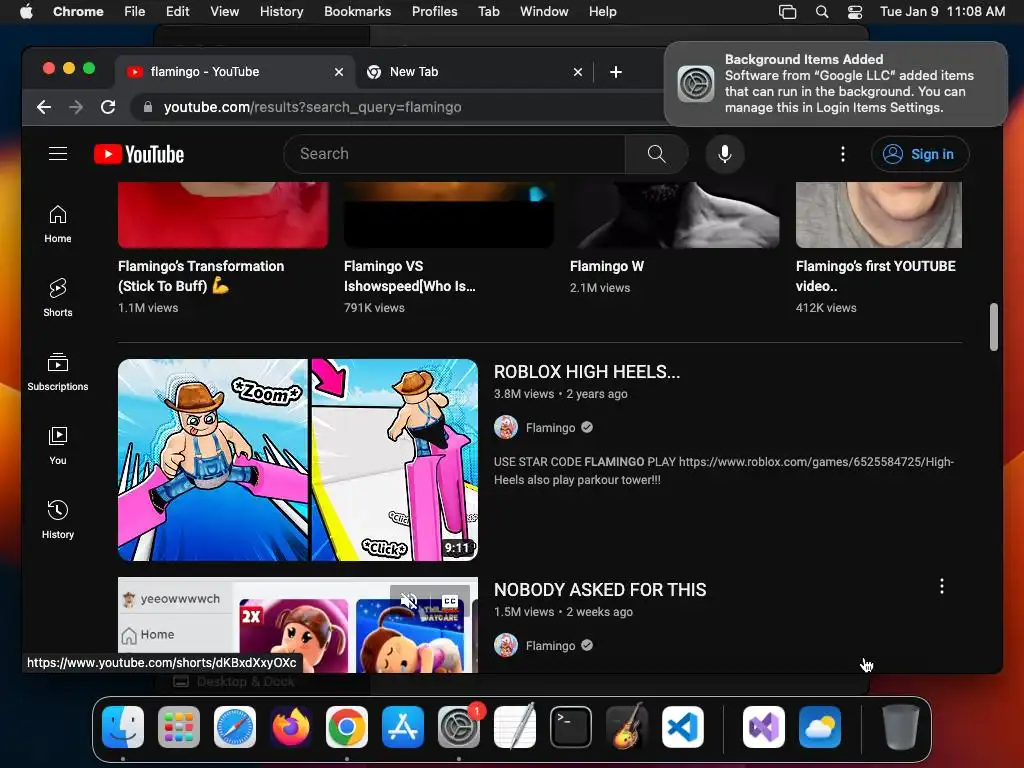Click Stage Manager icon in menu bar
Image resolution: width=1024 pixels, height=768 pixels.
coord(788,12)
